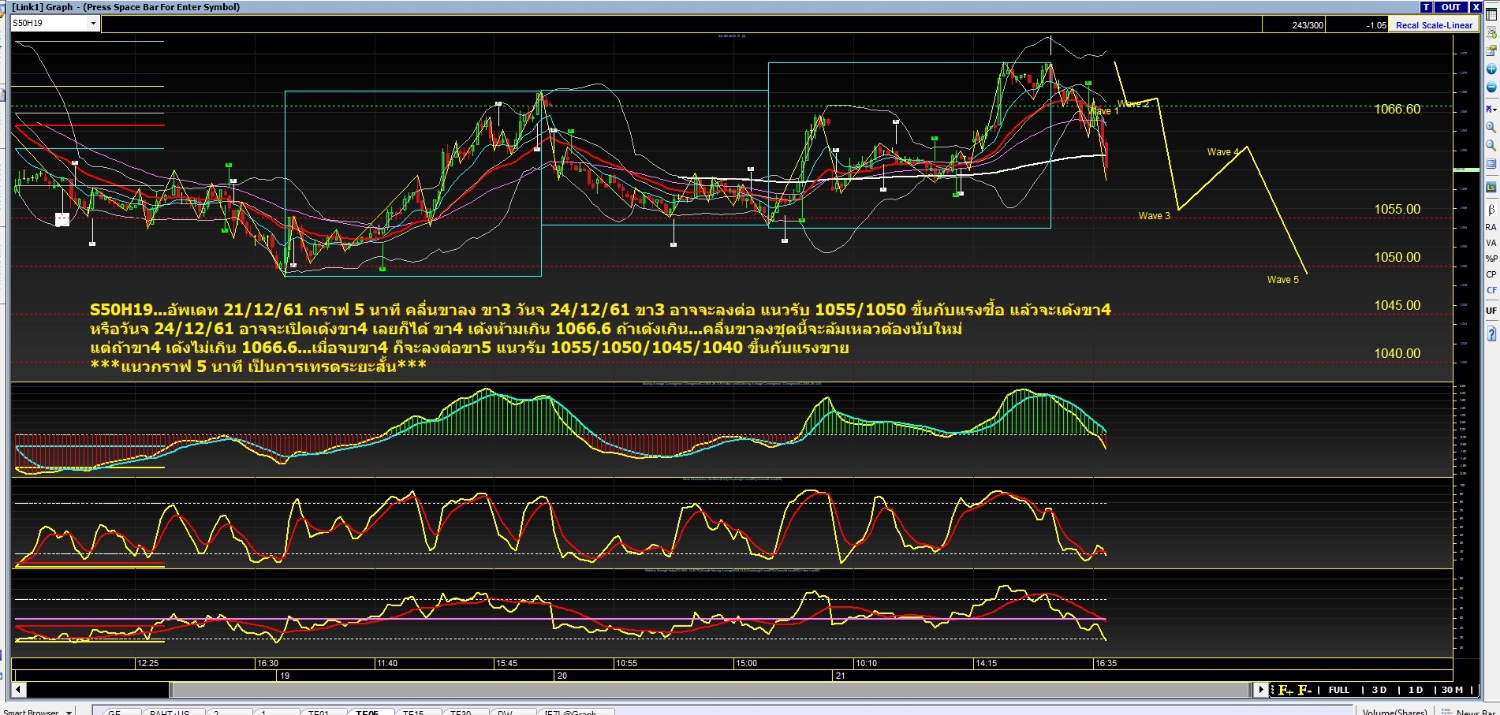
Task: Click the blue minus zoom-out icon
Action: pyautogui.click(x=1491, y=87)
